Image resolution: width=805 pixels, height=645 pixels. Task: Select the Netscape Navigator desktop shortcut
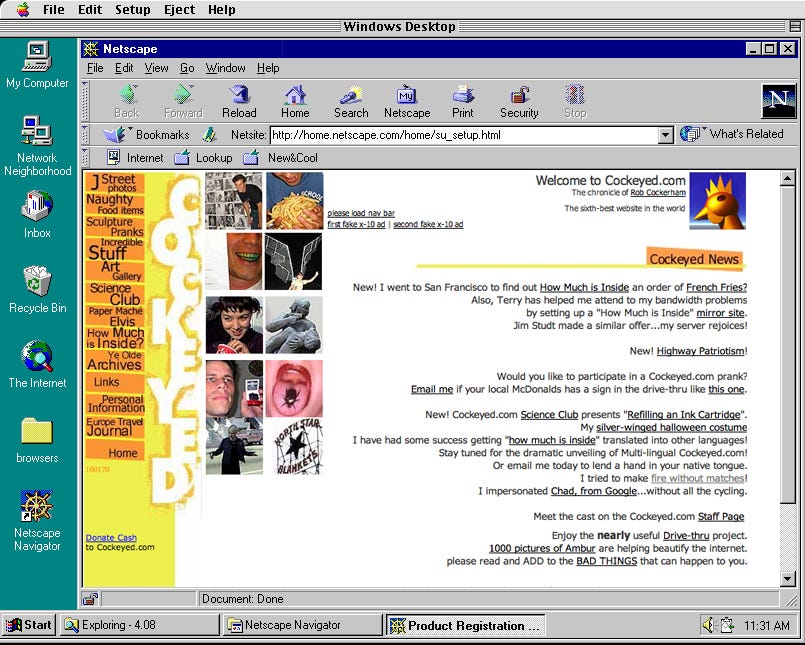pos(37,521)
